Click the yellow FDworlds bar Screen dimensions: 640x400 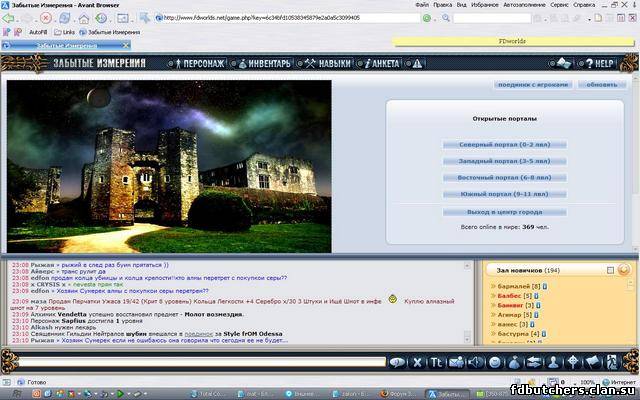(513, 41)
